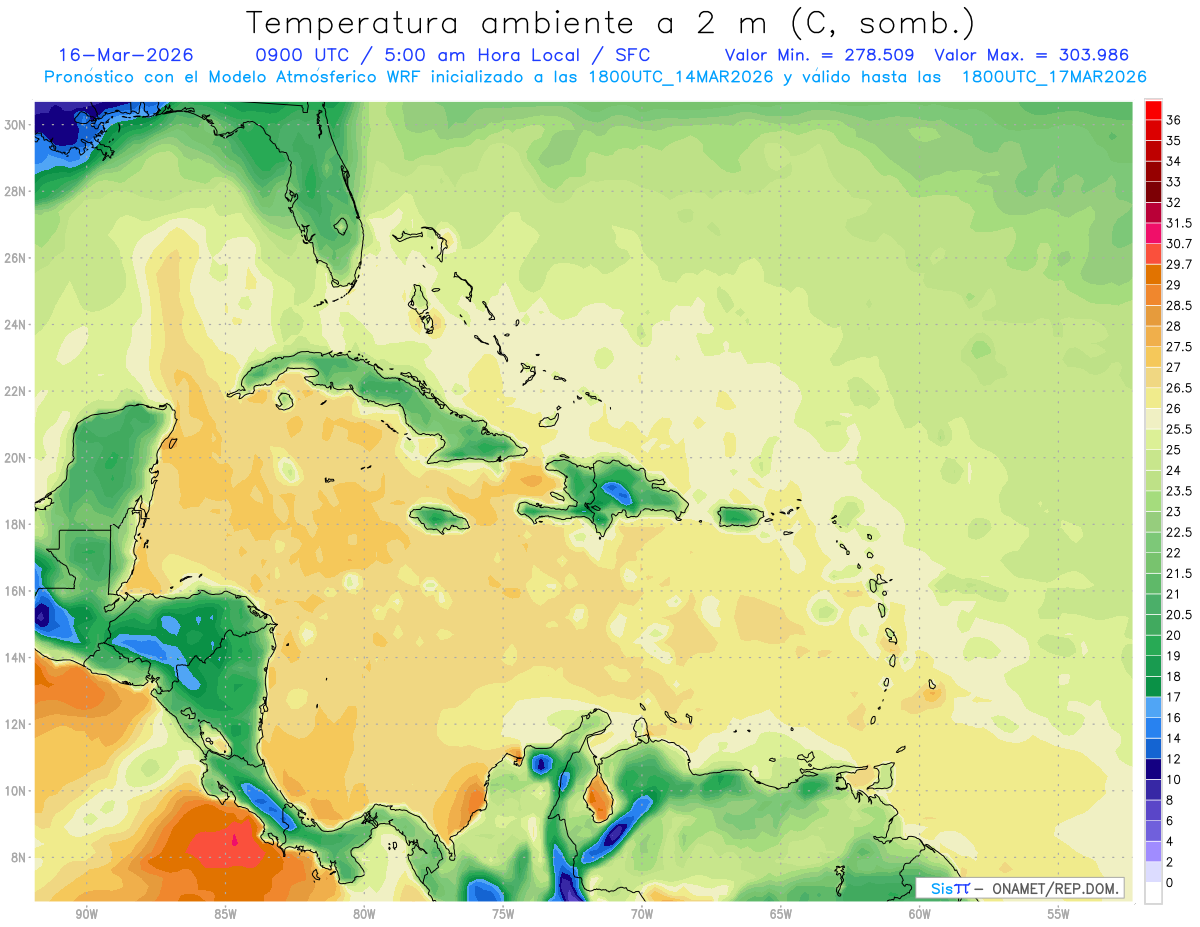The width and height of the screenshot is (1200, 927).
Task: Click the "28N" latitude label
Action: 15,191
